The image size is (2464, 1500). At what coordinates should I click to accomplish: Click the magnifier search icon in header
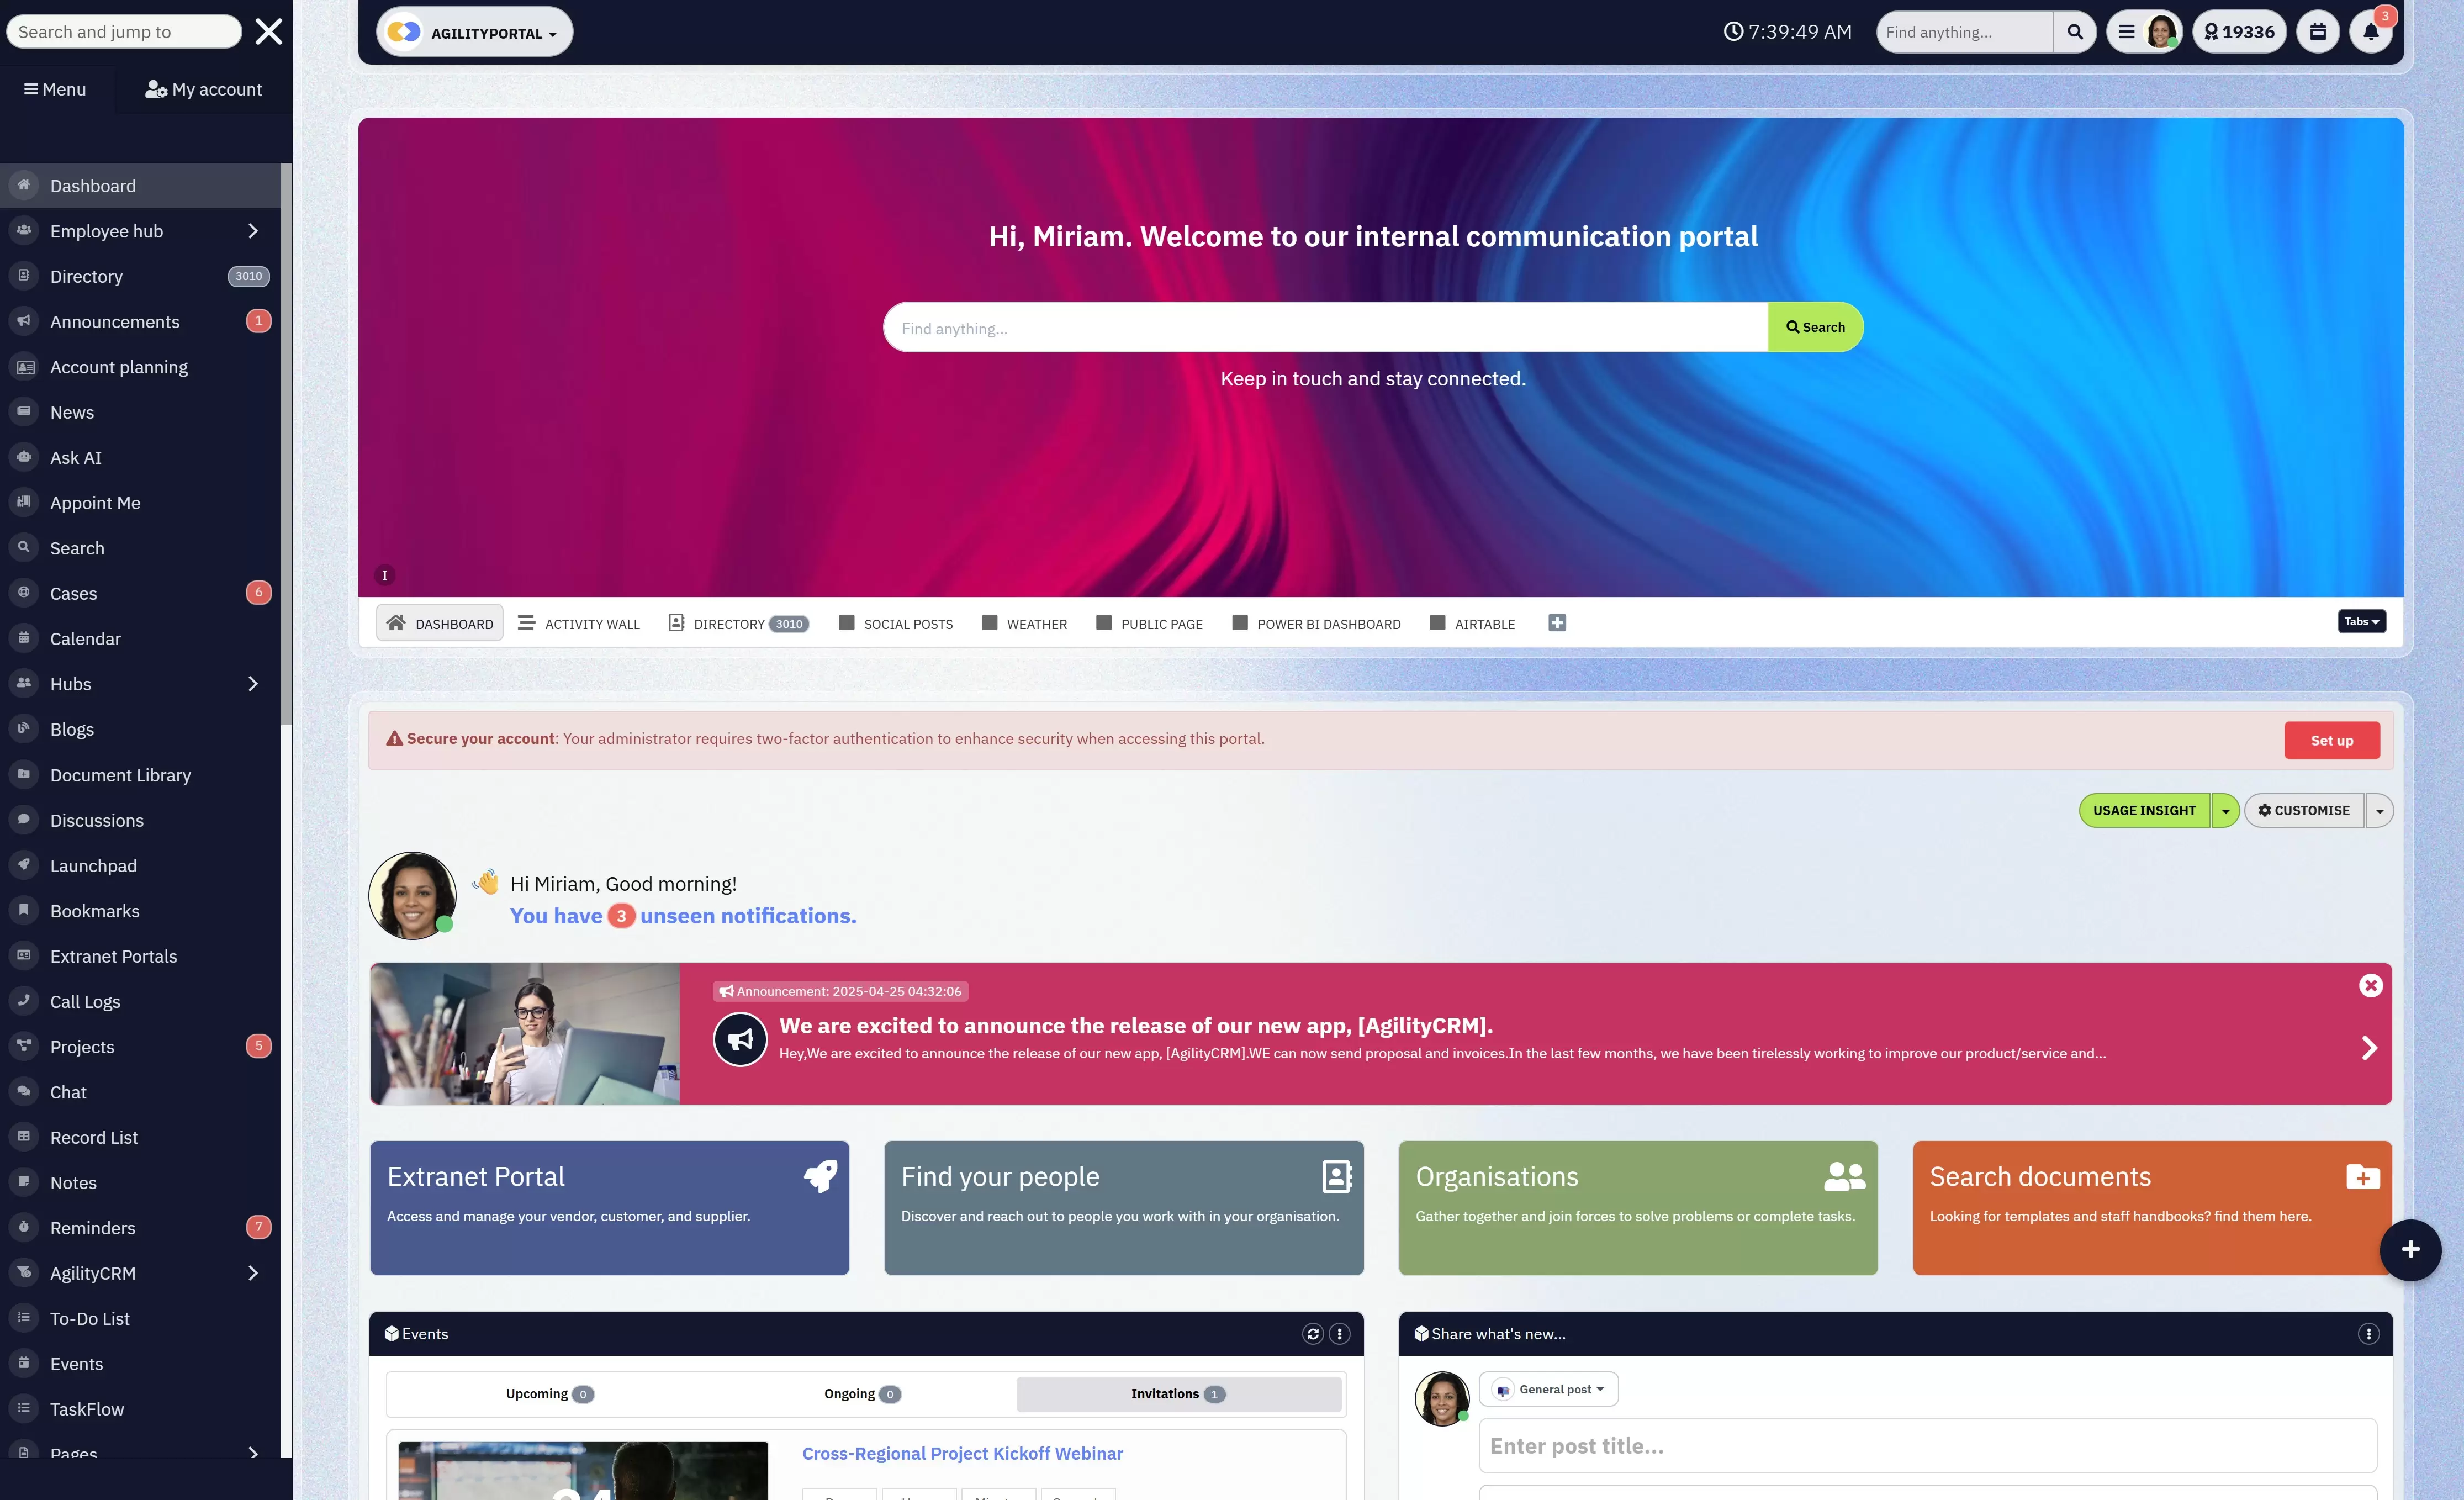coord(2075,32)
